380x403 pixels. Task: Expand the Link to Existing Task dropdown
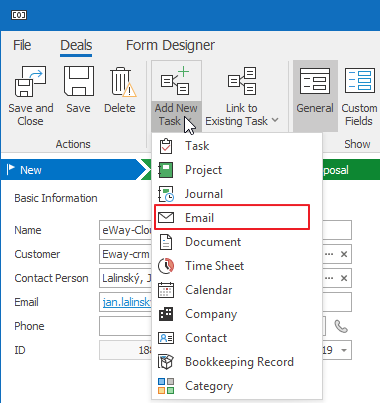click(x=275, y=120)
